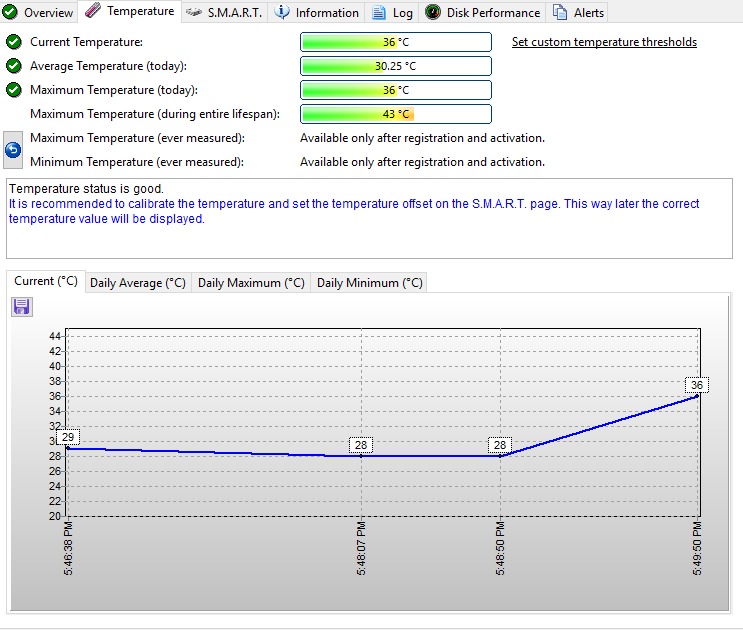
Task: Show the Daily Maximum (°C) graph tab
Action: pyautogui.click(x=251, y=283)
